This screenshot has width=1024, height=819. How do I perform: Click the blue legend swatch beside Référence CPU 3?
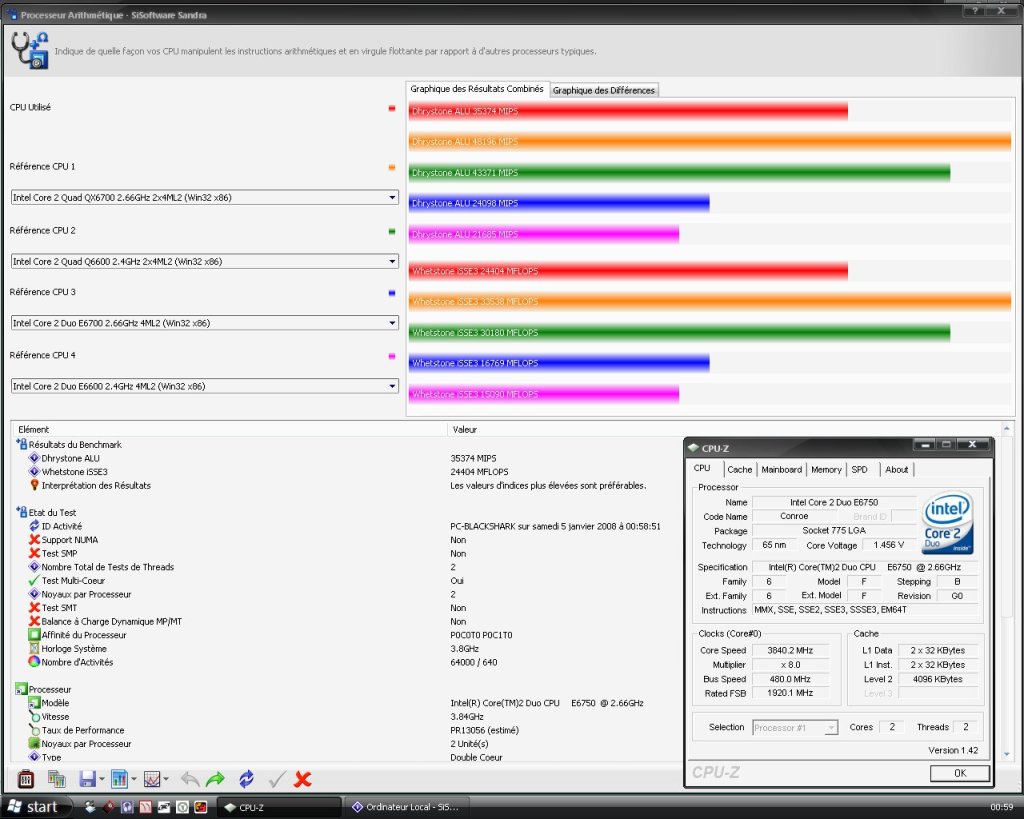click(x=392, y=293)
